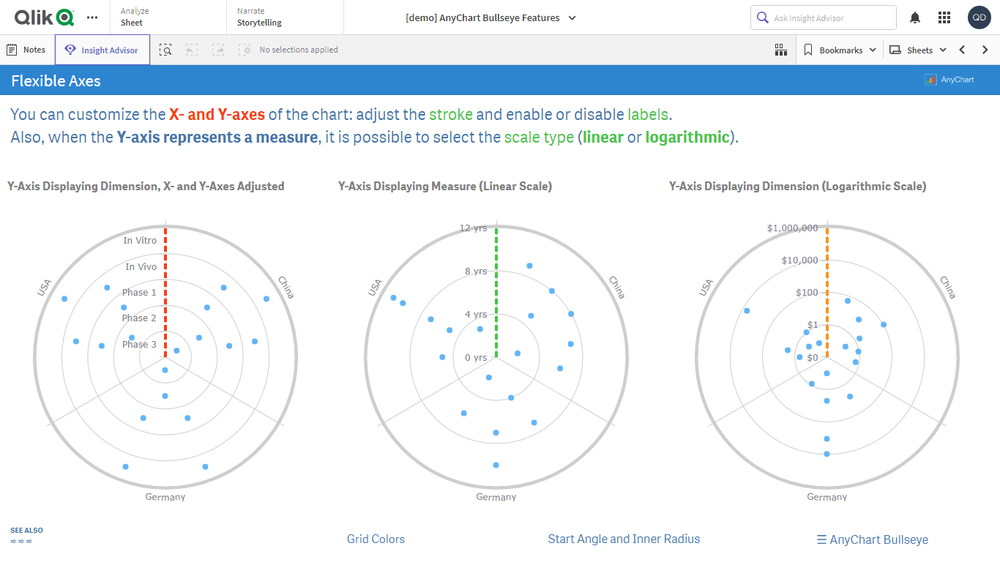The width and height of the screenshot is (1000, 562).
Task: Switch to the Narrate Storytelling tab
Action: (259, 17)
